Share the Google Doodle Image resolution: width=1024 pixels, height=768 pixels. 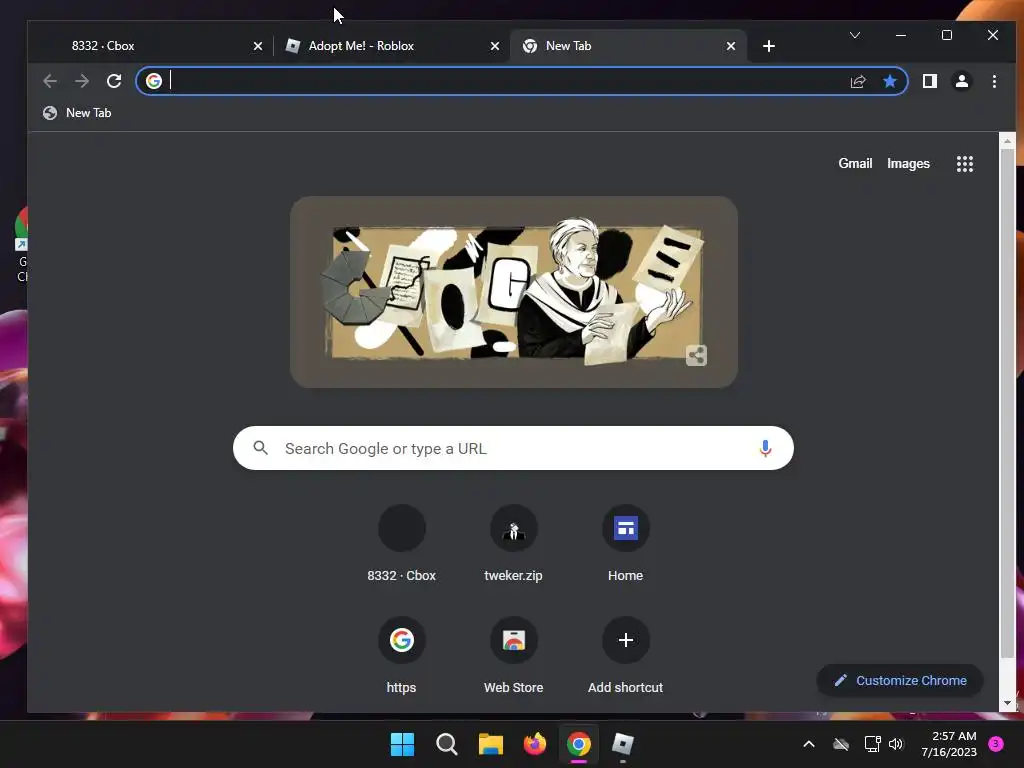pos(696,356)
